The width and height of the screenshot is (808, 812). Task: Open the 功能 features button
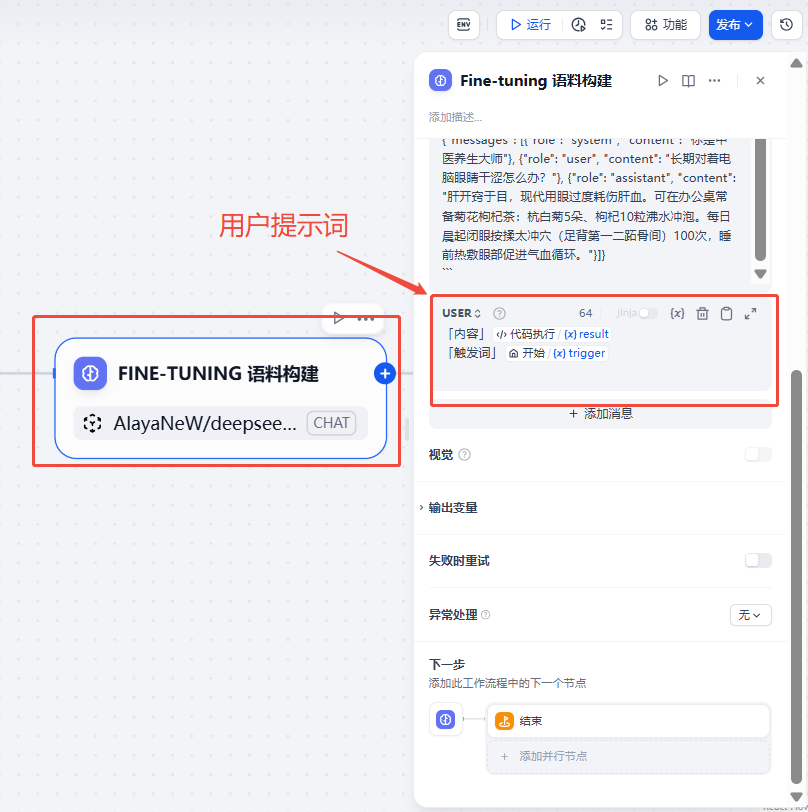coord(666,24)
